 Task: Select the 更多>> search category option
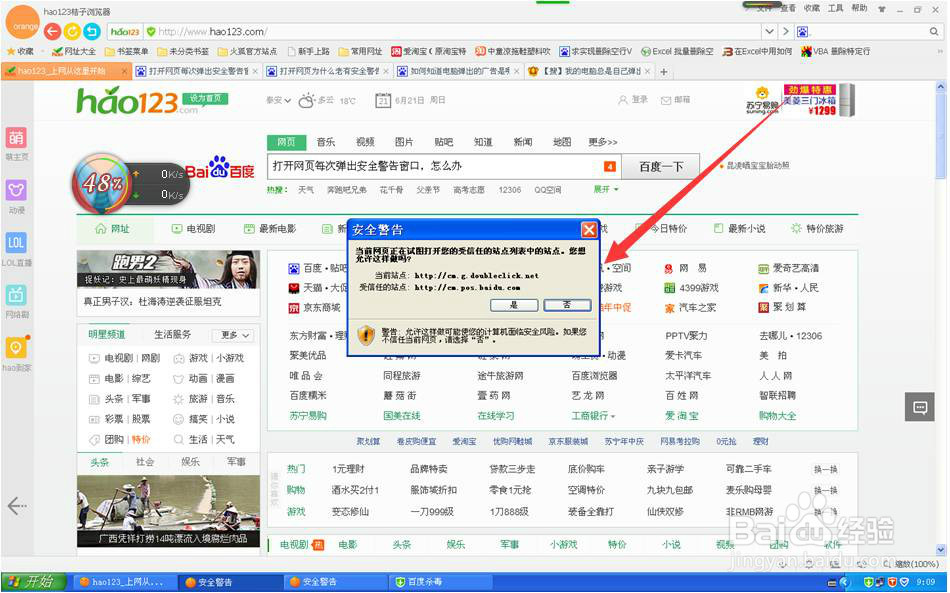[x=602, y=142]
